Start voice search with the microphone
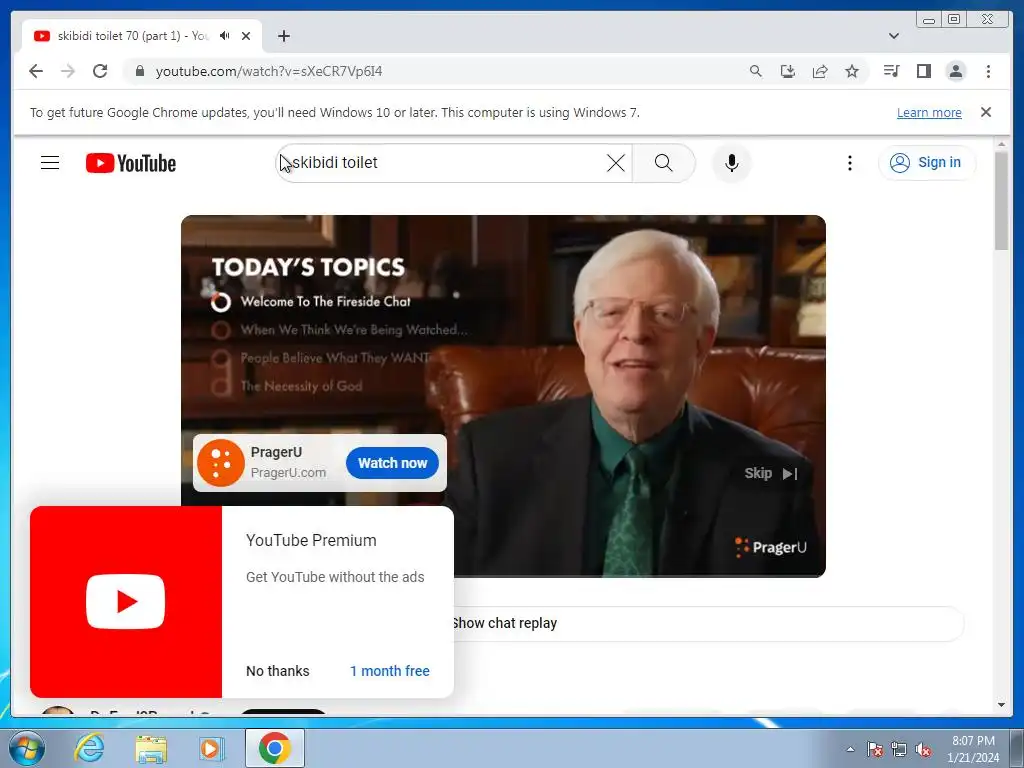 (731, 163)
